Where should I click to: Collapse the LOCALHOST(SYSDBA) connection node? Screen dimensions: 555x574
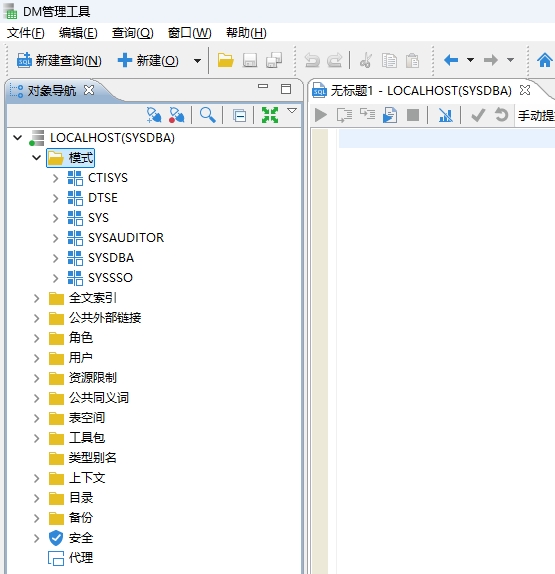tap(18, 138)
